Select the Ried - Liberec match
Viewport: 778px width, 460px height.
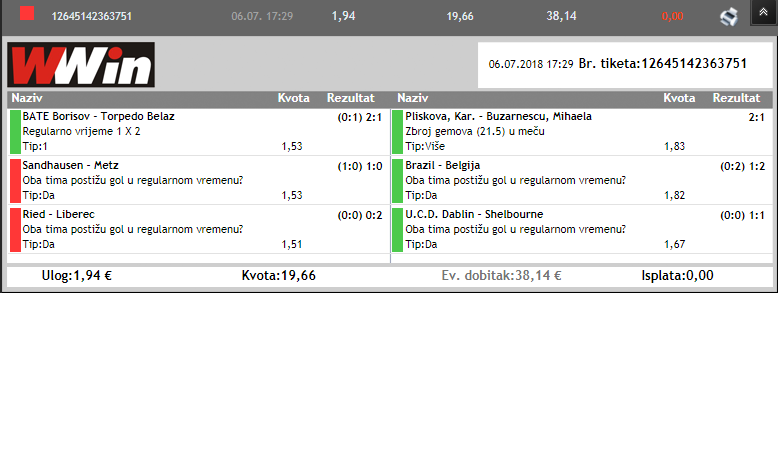click(59, 214)
